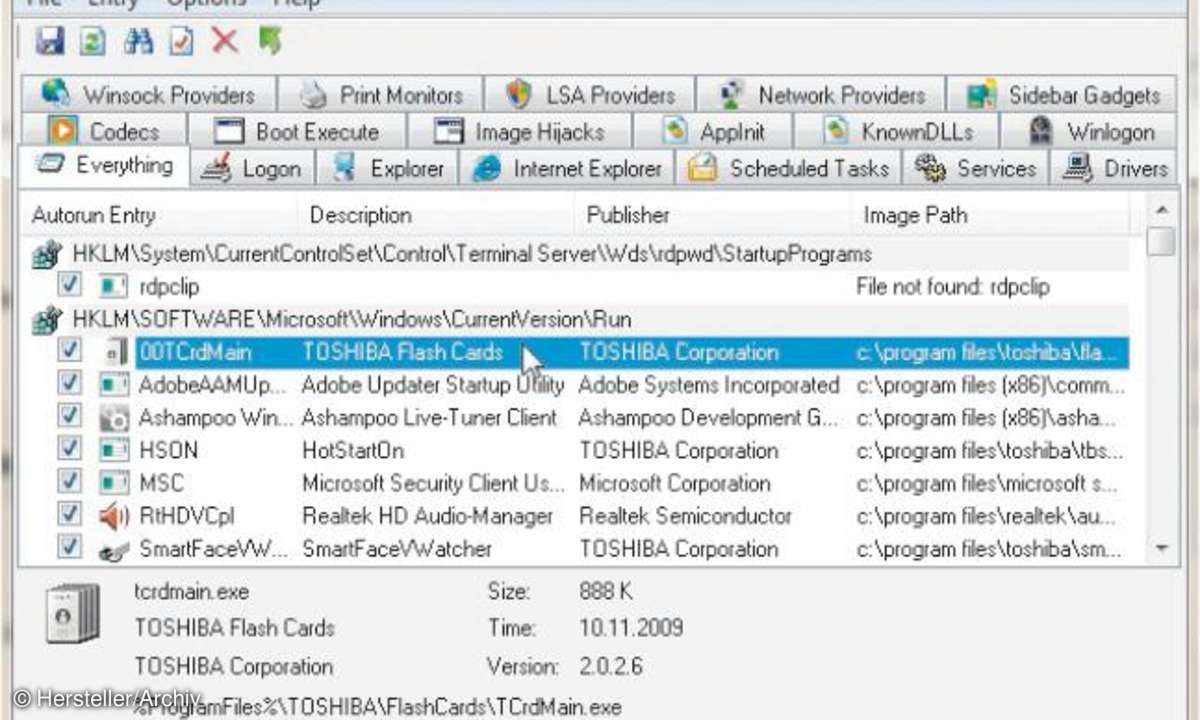Open the Scheduled Tasks tab
This screenshot has width=1200, height=720.
(x=789, y=168)
